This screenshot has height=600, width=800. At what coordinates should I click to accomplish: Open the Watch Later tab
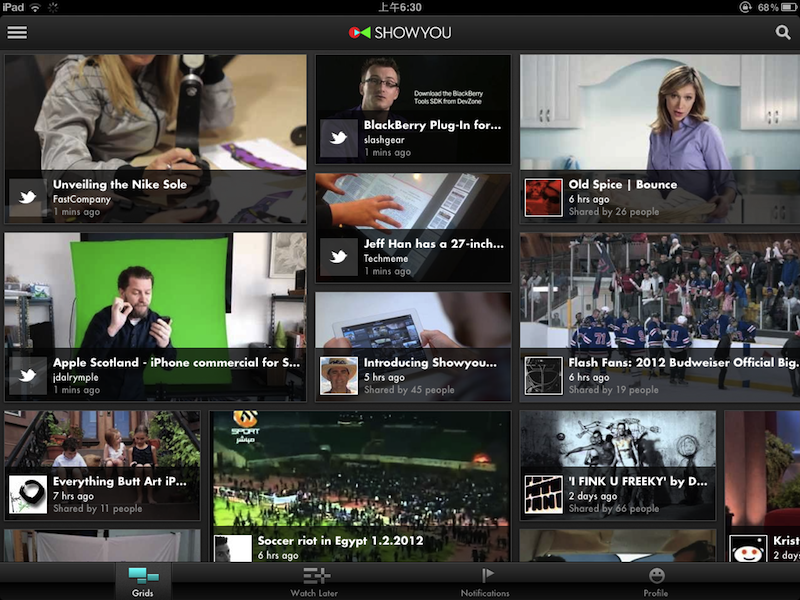pyautogui.click(x=314, y=582)
